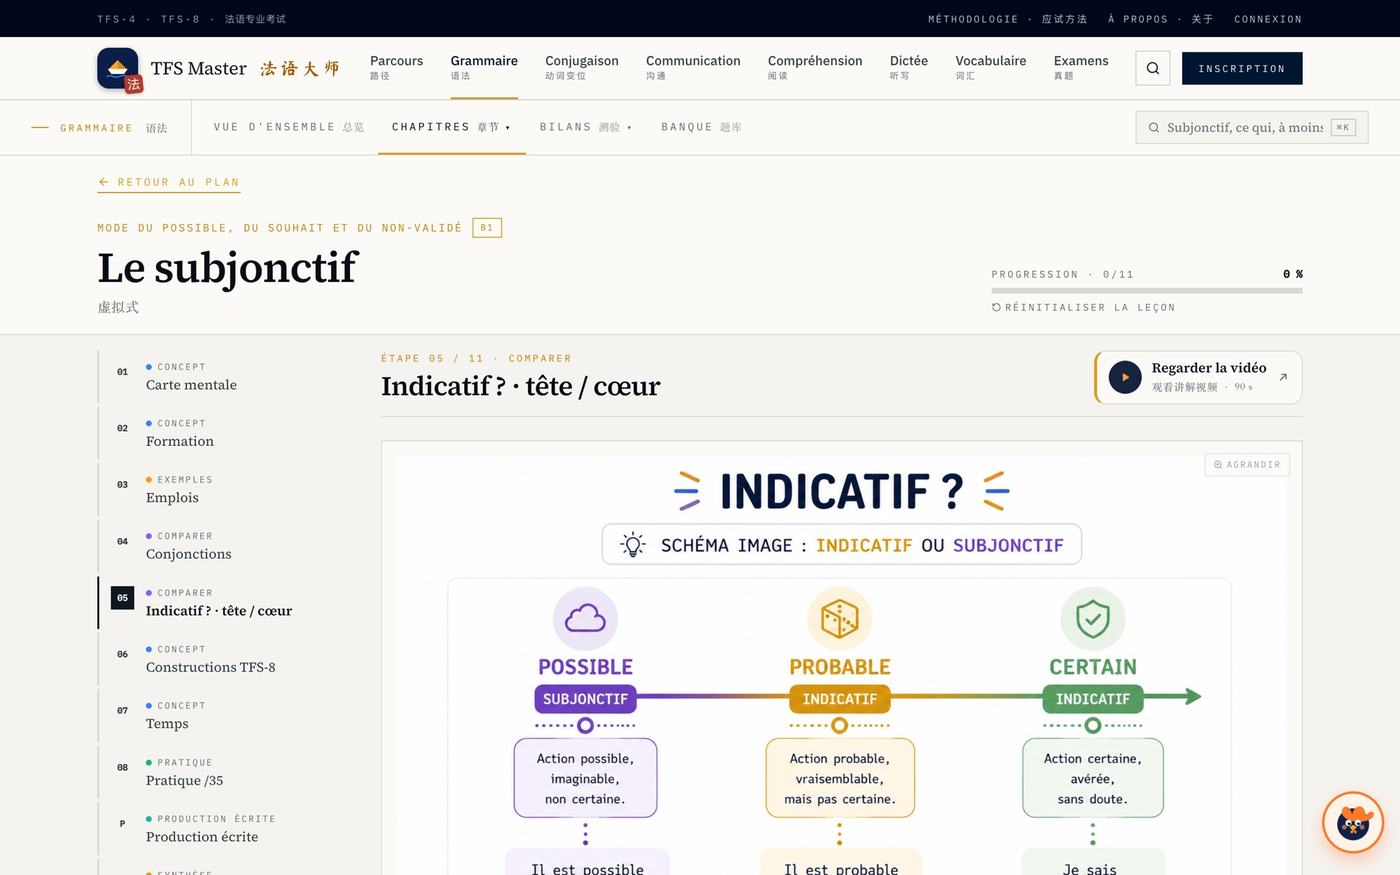Open the Banque tab
Screen dimensions: 1400x875
click(701, 127)
